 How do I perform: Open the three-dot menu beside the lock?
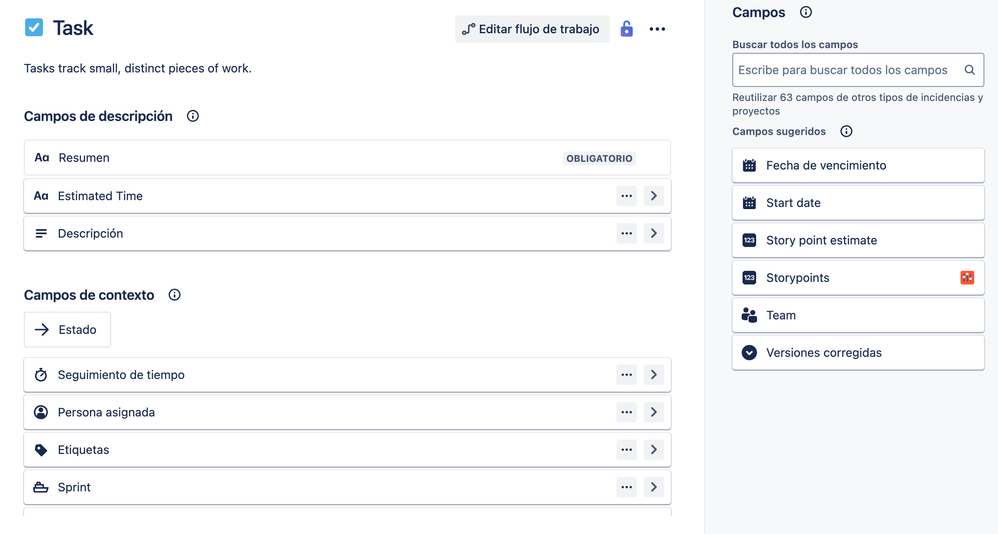[x=657, y=29]
